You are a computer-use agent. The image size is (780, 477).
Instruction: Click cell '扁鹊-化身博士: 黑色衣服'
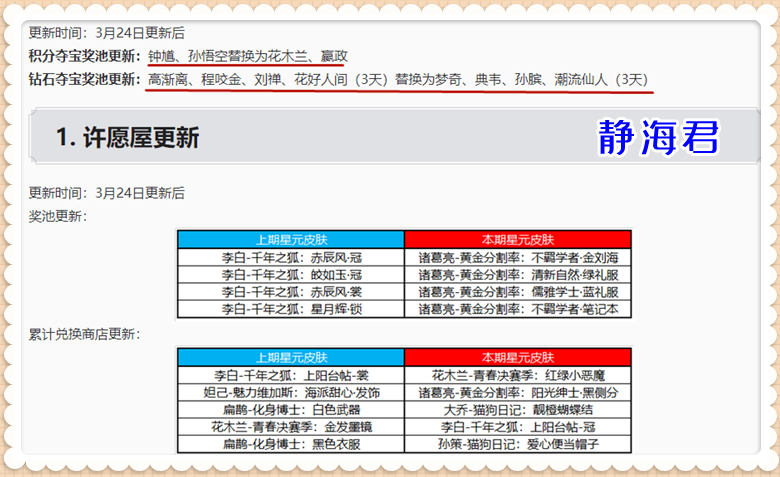click(x=292, y=444)
